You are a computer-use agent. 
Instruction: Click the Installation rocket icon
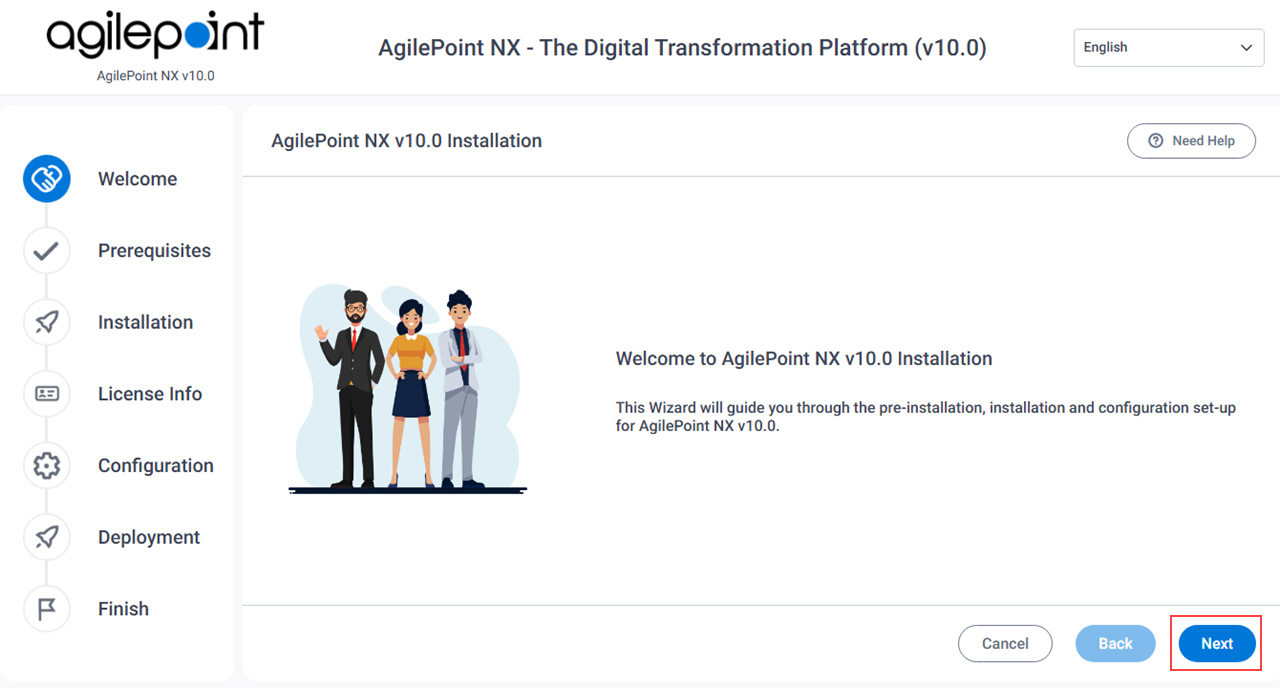pyautogui.click(x=47, y=322)
